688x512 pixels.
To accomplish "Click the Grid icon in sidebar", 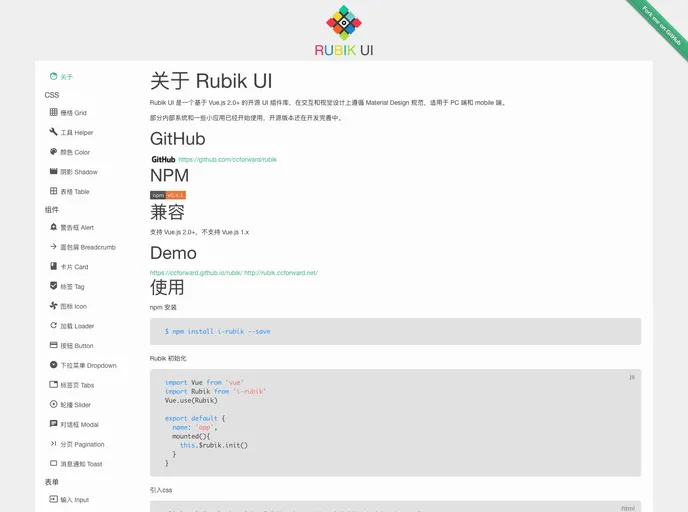I will tap(54, 112).
